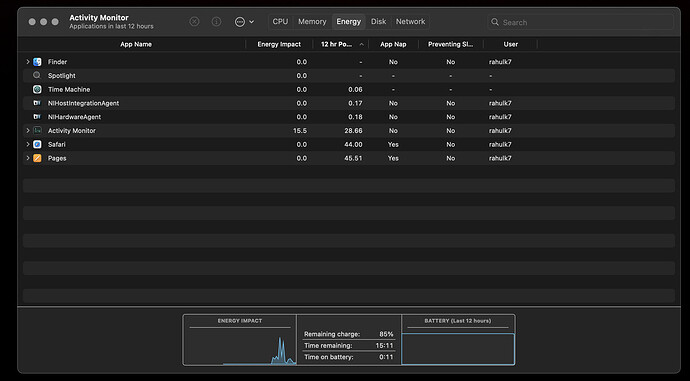Click the Activity Monitor window title

tap(99, 18)
